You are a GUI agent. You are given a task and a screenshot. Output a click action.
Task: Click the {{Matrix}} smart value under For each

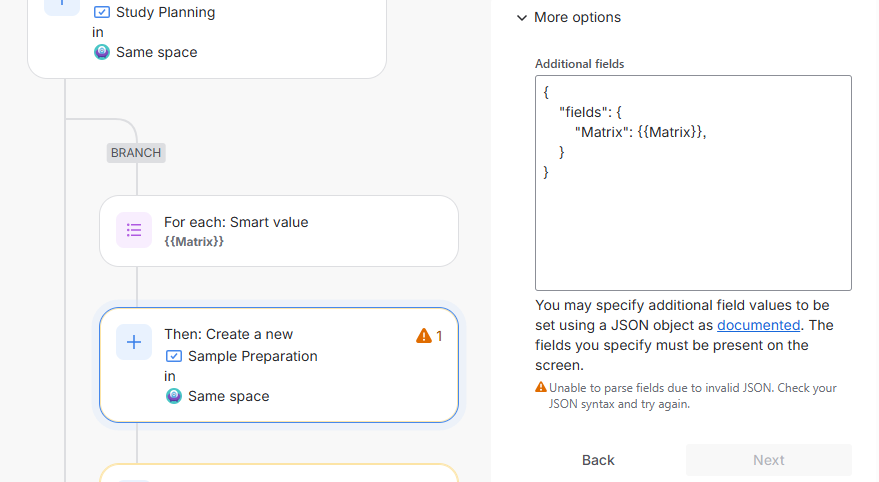tap(194, 242)
